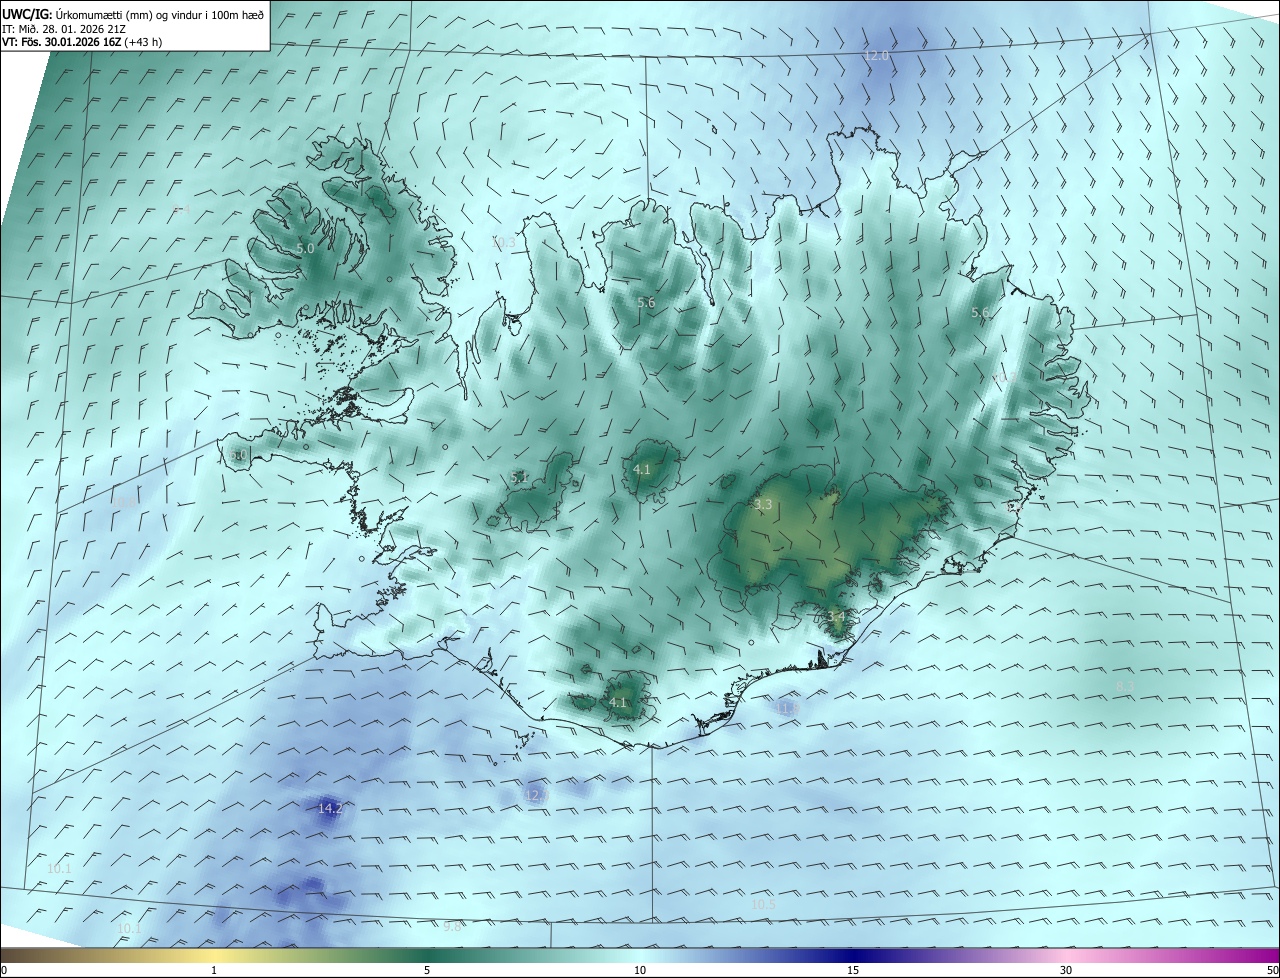Click the 10.5 value near the bottom edge

click(x=763, y=905)
